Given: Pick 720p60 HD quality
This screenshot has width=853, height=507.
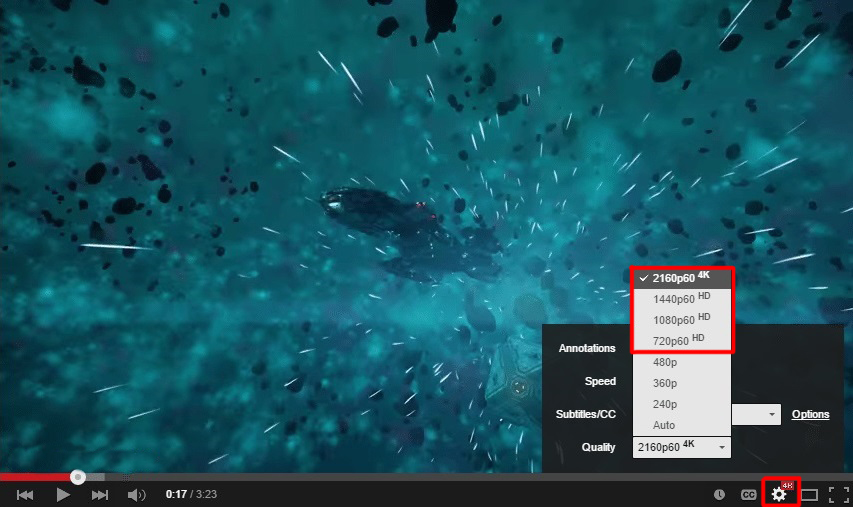Looking at the screenshot, I should click(x=682, y=341).
